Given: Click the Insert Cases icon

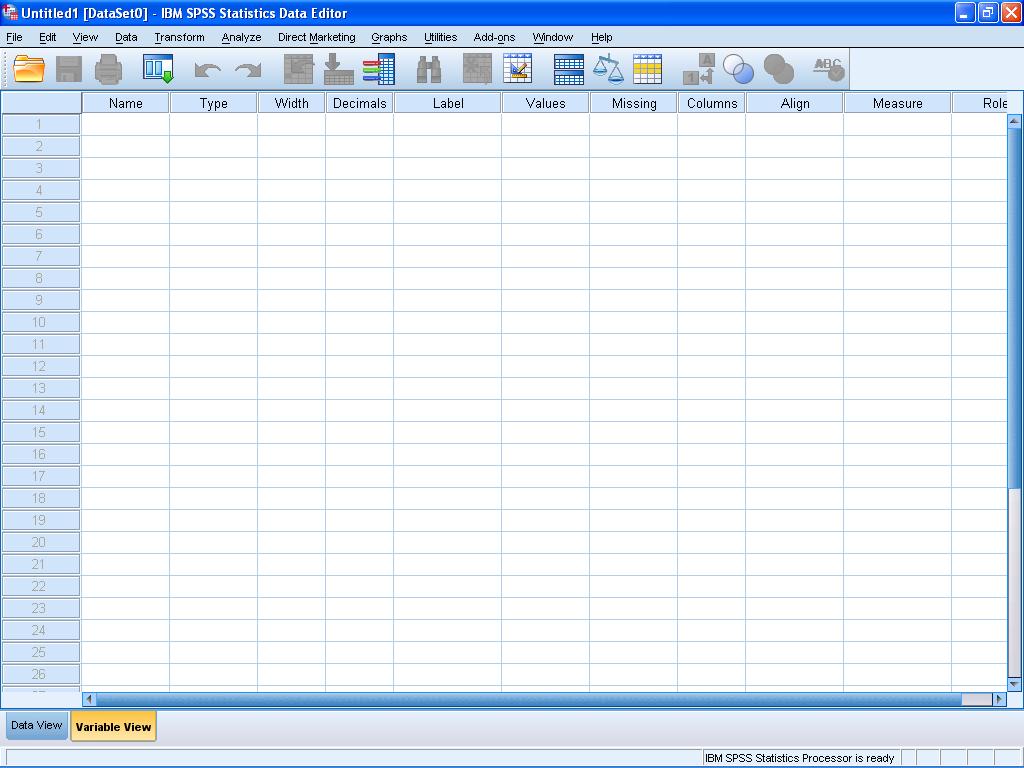Looking at the screenshot, I should click(477, 69).
